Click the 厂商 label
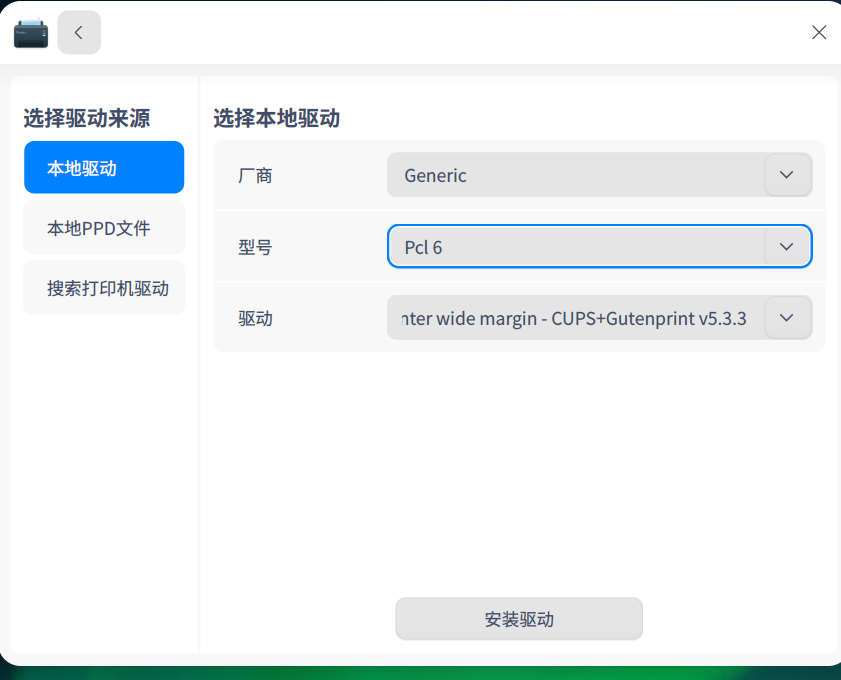The image size is (841, 680). point(255,175)
